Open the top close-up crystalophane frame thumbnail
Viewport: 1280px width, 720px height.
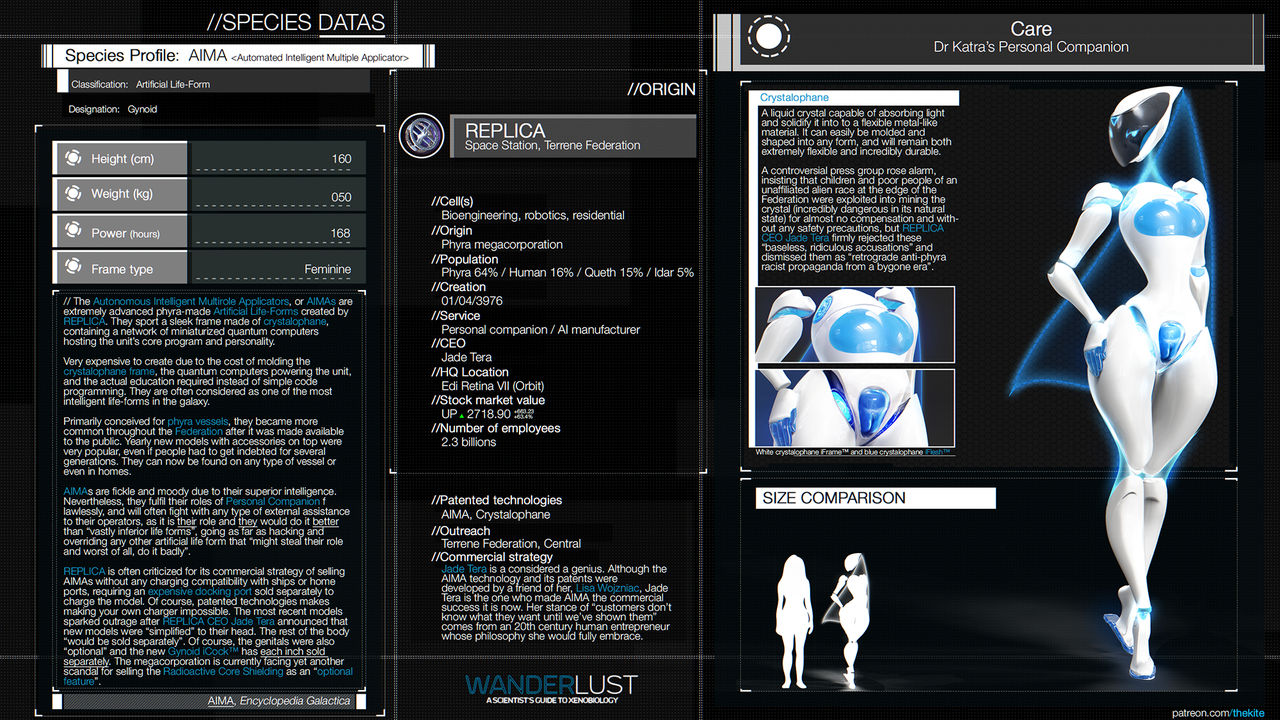(855, 325)
